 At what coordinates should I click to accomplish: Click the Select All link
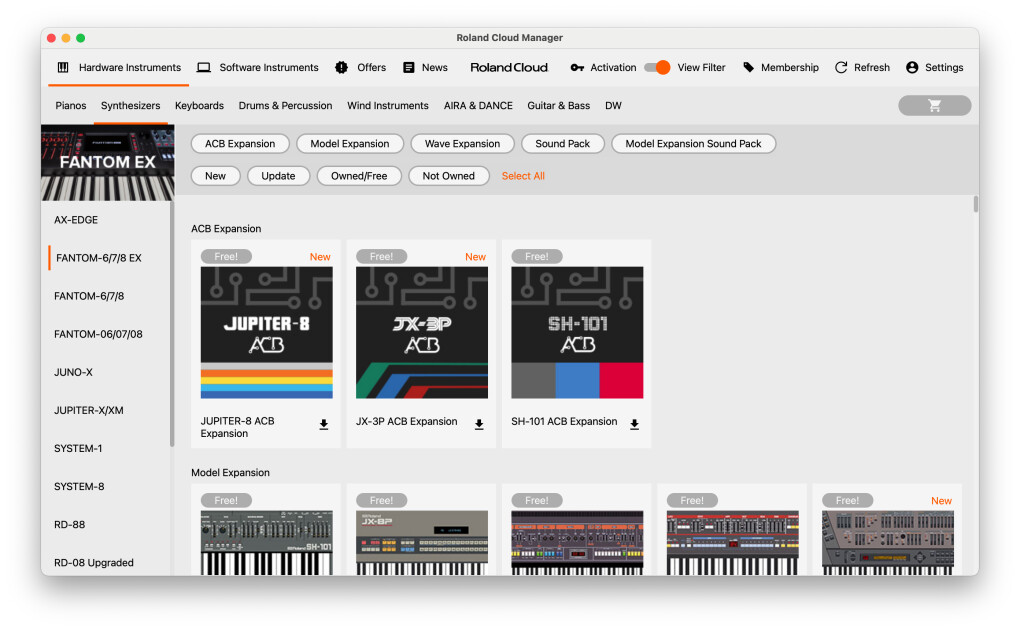pos(523,176)
